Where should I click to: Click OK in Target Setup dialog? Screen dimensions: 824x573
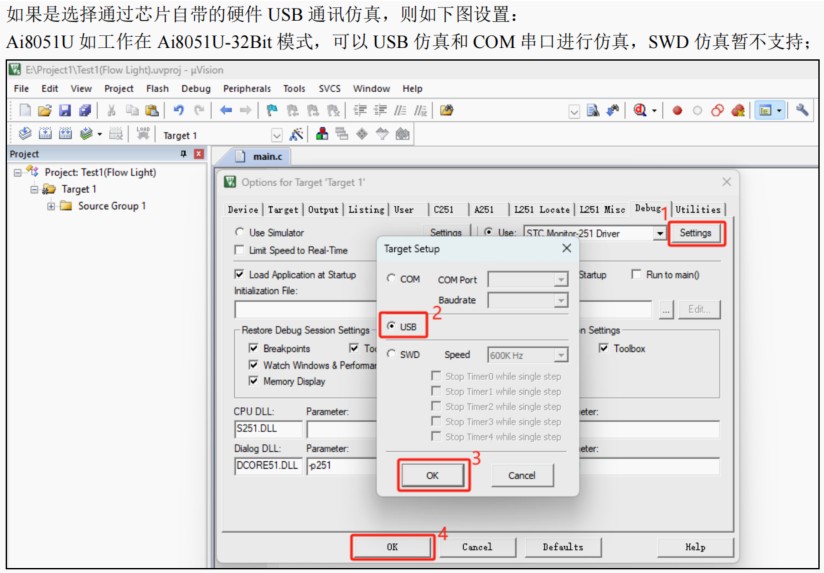pos(432,475)
